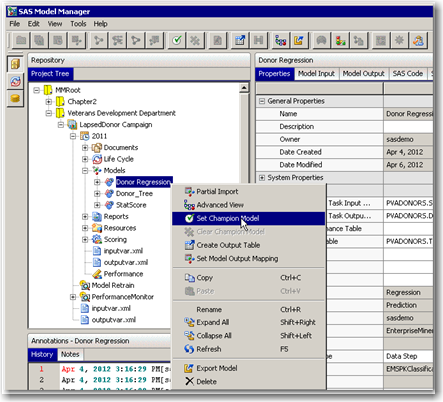Viewport: 443px width, 402px height.
Task: Click the Reports node icon
Action: pyautogui.click(x=97, y=217)
